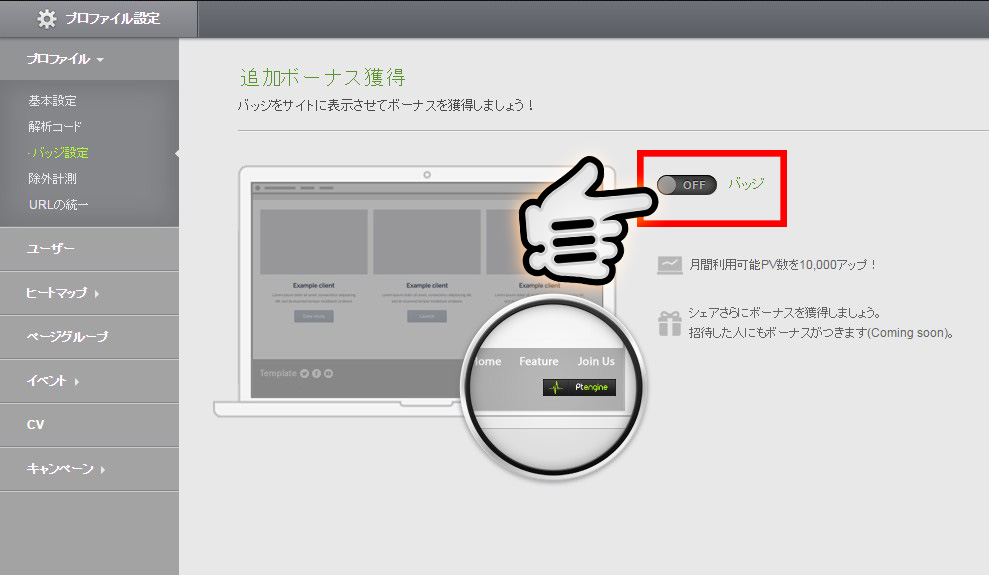Click the gift box icon
This screenshot has height=575, width=989.
pos(670,323)
